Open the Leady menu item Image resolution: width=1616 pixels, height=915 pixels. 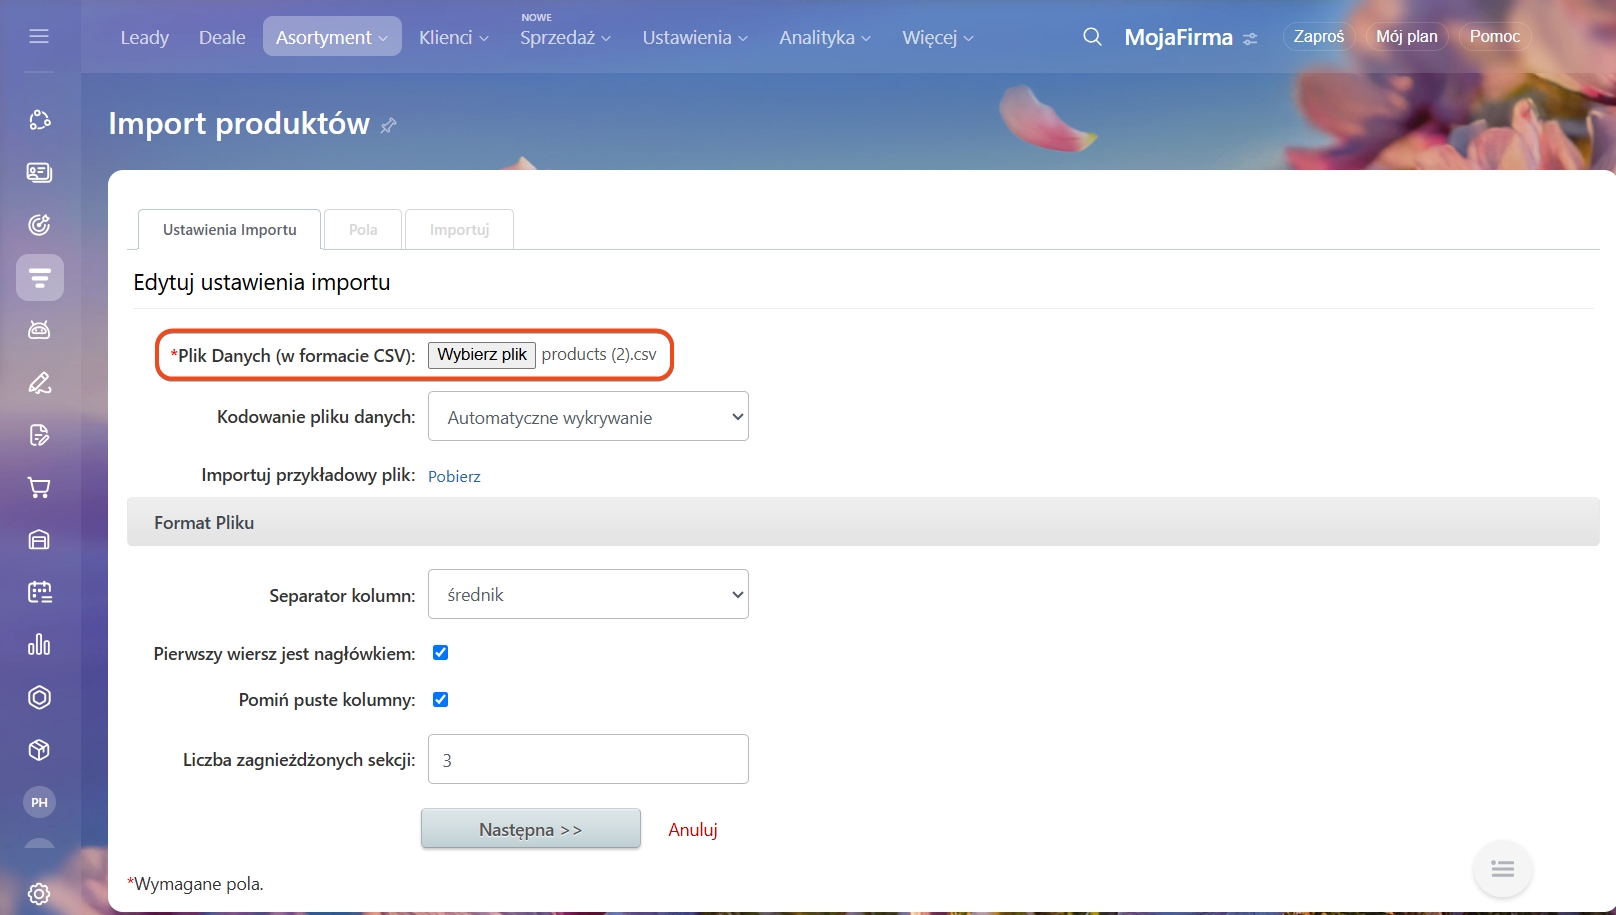pyautogui.click(x=144, y=37)
